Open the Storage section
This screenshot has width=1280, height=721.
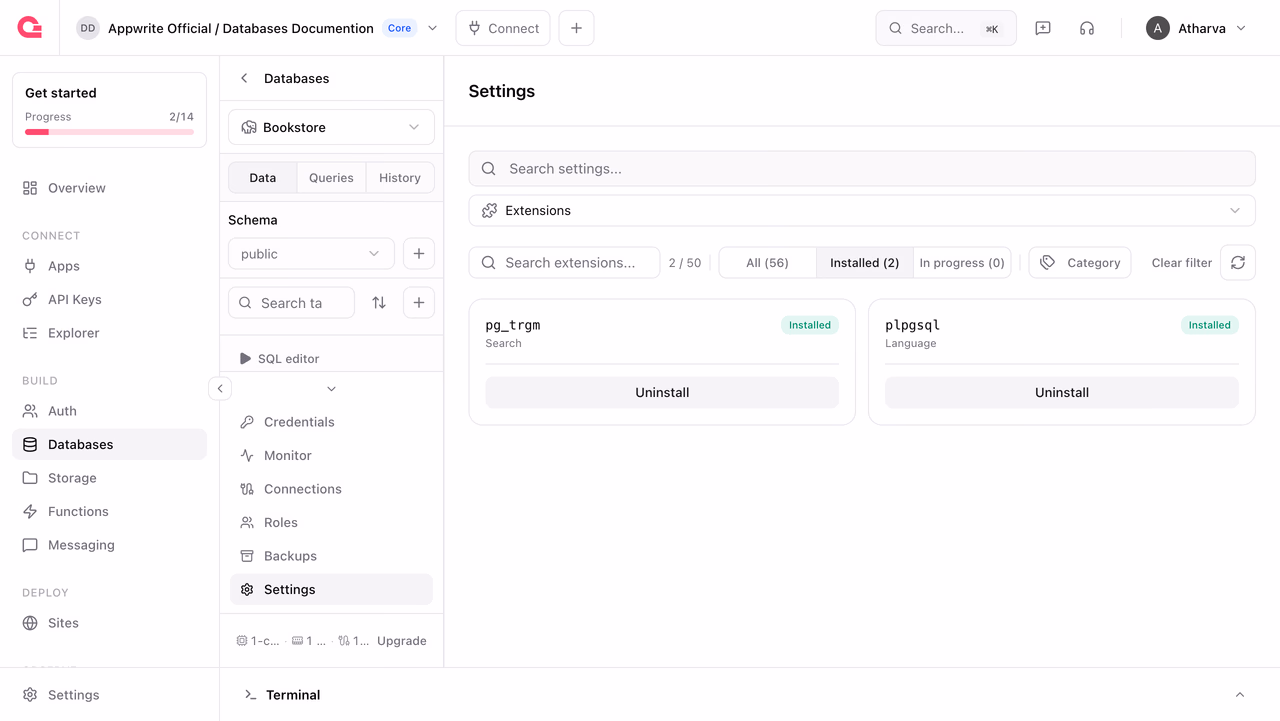coord(109,478)
